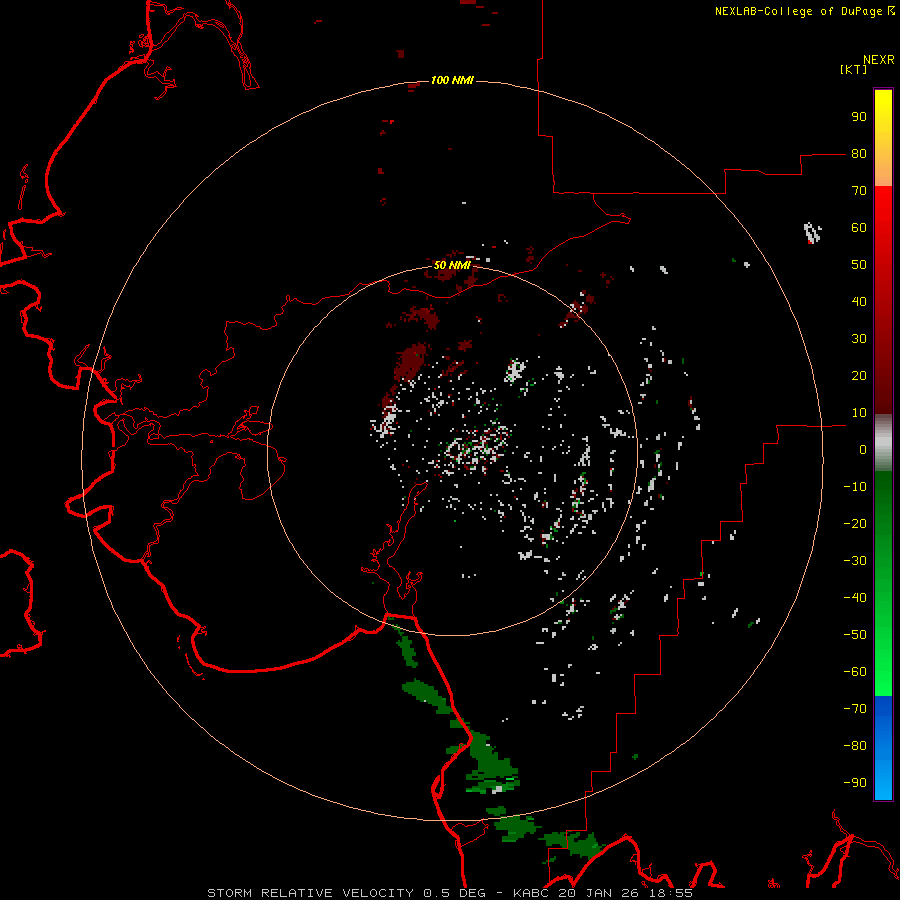Viewport: 900px width, 900px height.
Task: Click the 0 value on the velocity scale
Action: click(863, 450)
